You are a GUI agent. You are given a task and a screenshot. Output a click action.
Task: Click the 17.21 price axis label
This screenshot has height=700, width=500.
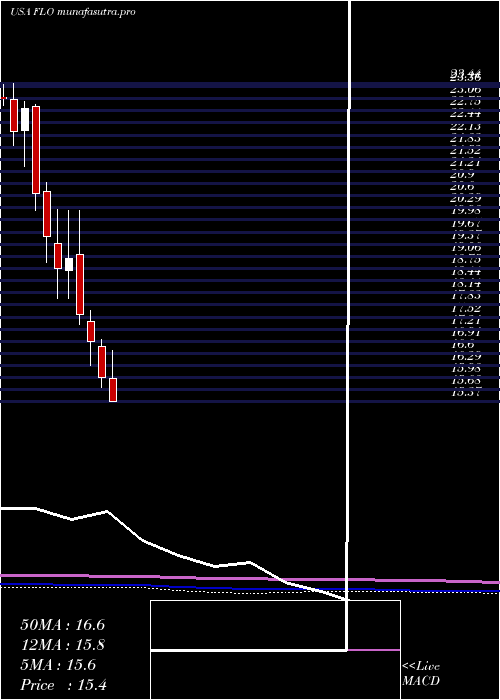[x=465, y=321]
